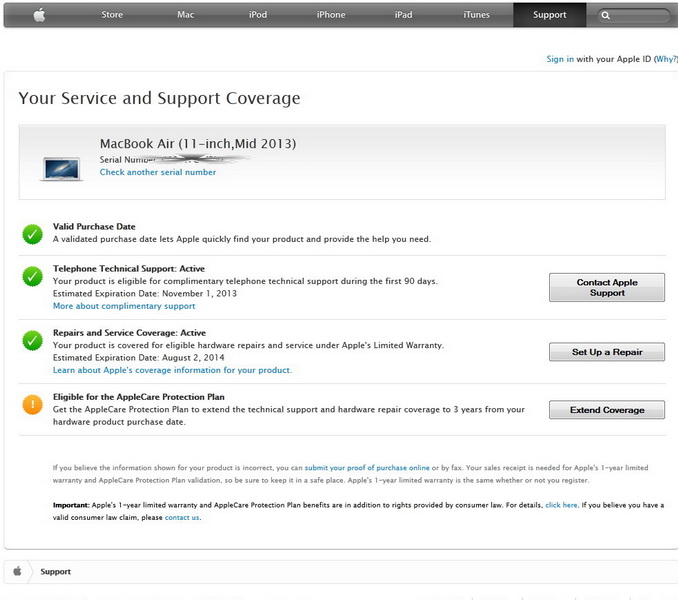678x600 pixels.
Task: Click 'Repairs and Service Coverage: Active' heading
Action: point(129,333)
